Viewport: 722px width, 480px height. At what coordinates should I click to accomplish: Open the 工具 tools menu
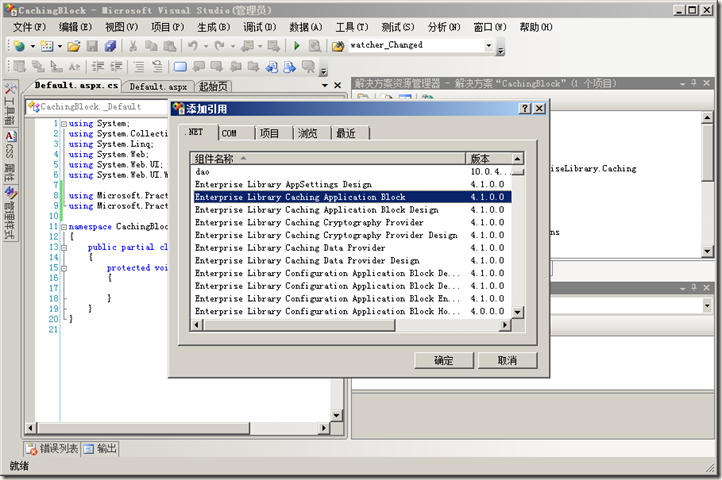pos(352,27)
